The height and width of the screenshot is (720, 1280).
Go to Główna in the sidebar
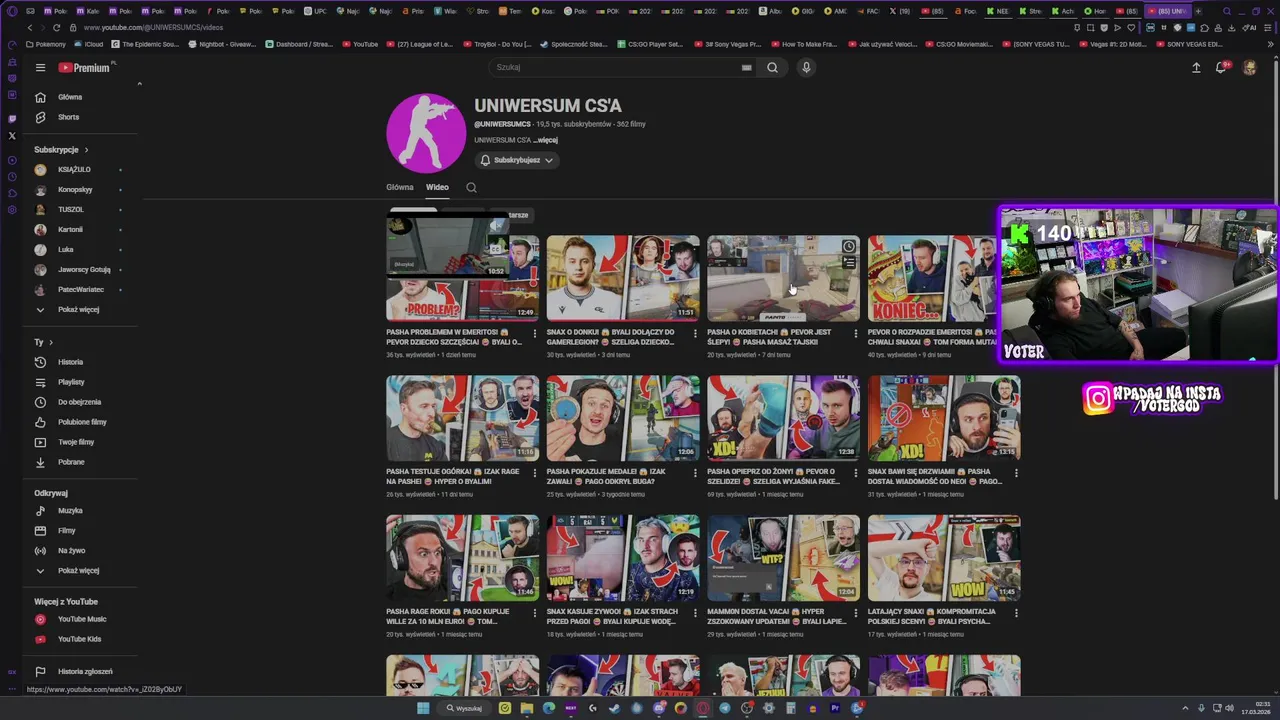(x=70, y=97)
